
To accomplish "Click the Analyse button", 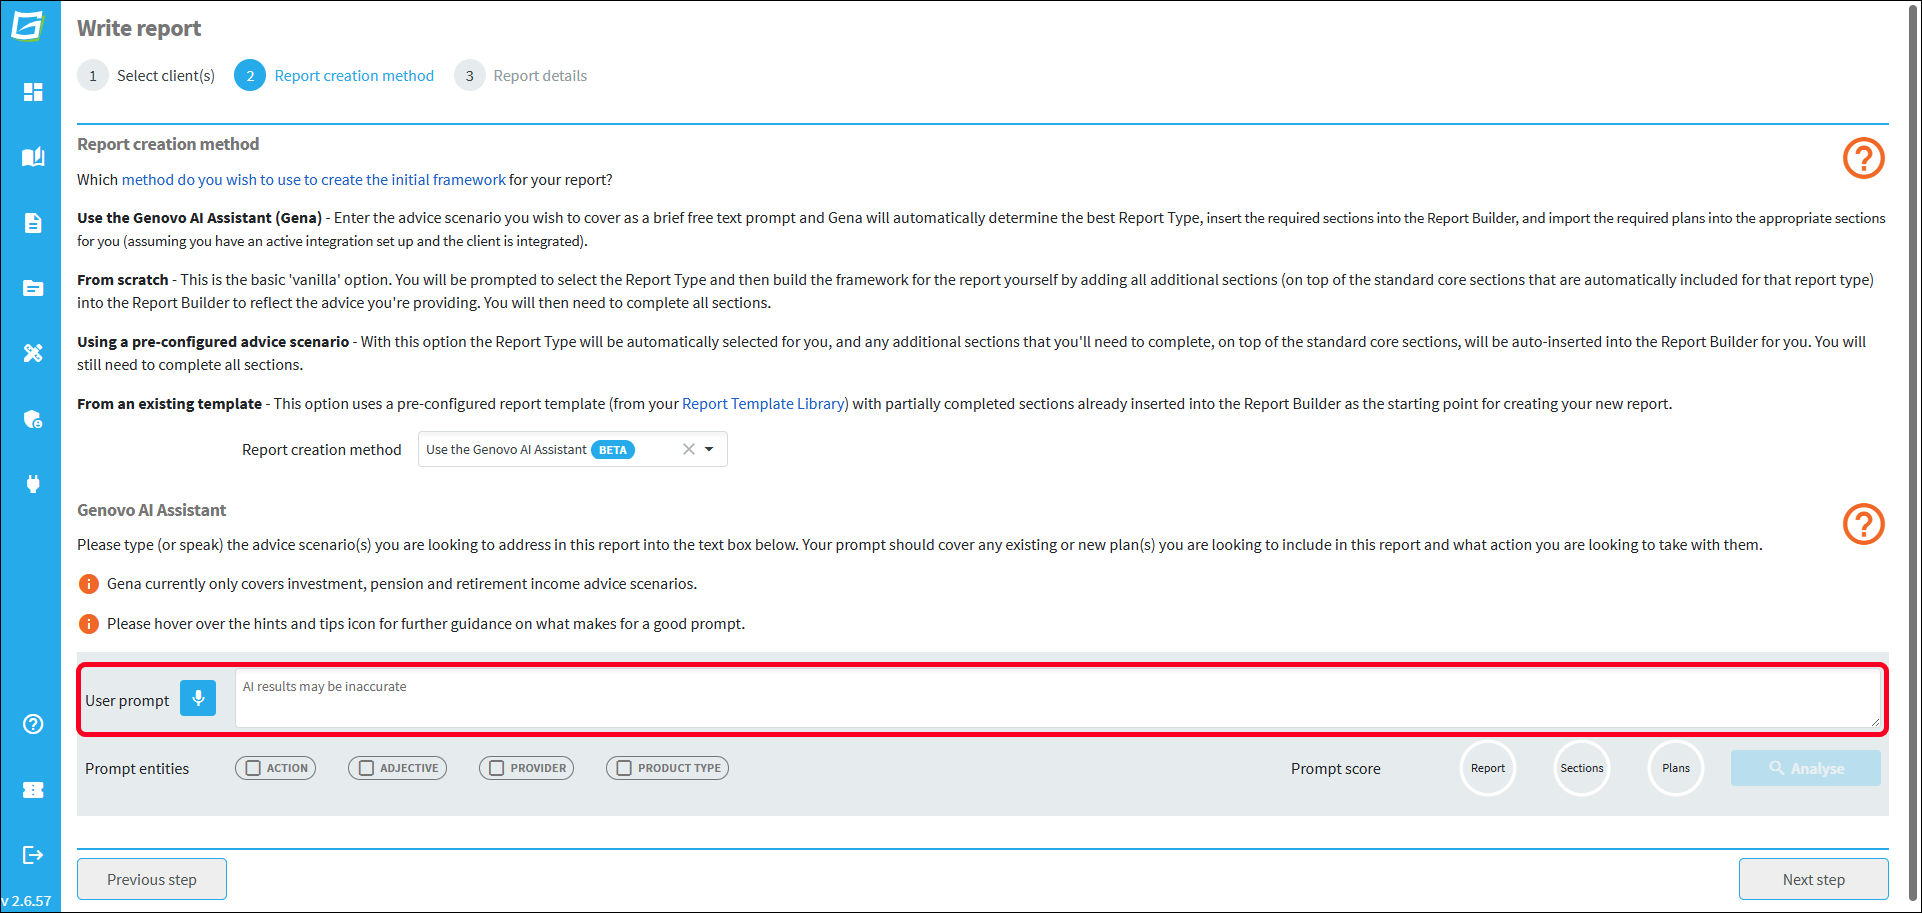I will (x=1806, y=768).
